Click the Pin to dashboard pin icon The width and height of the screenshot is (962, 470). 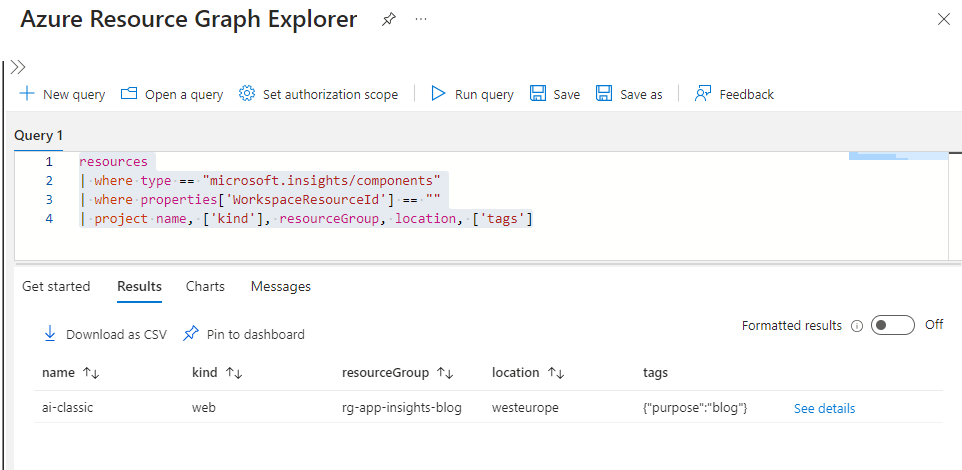[191, 334]
